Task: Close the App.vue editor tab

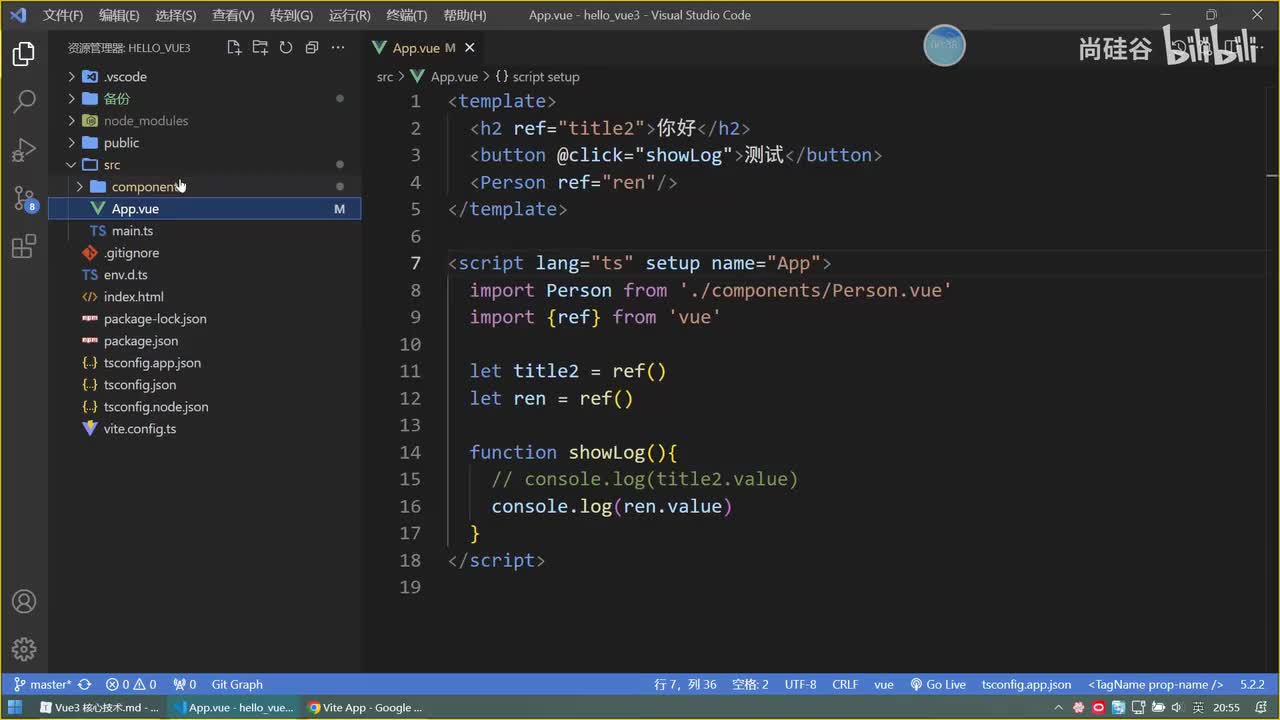Action: (x=470, y=48)
